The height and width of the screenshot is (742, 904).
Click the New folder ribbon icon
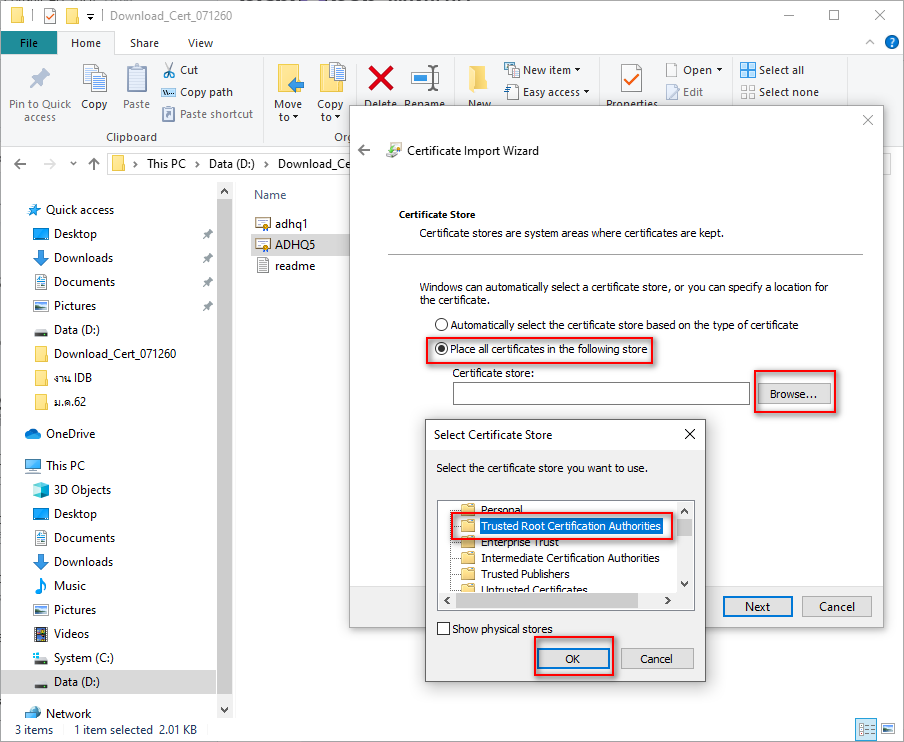tap(479, 80)
